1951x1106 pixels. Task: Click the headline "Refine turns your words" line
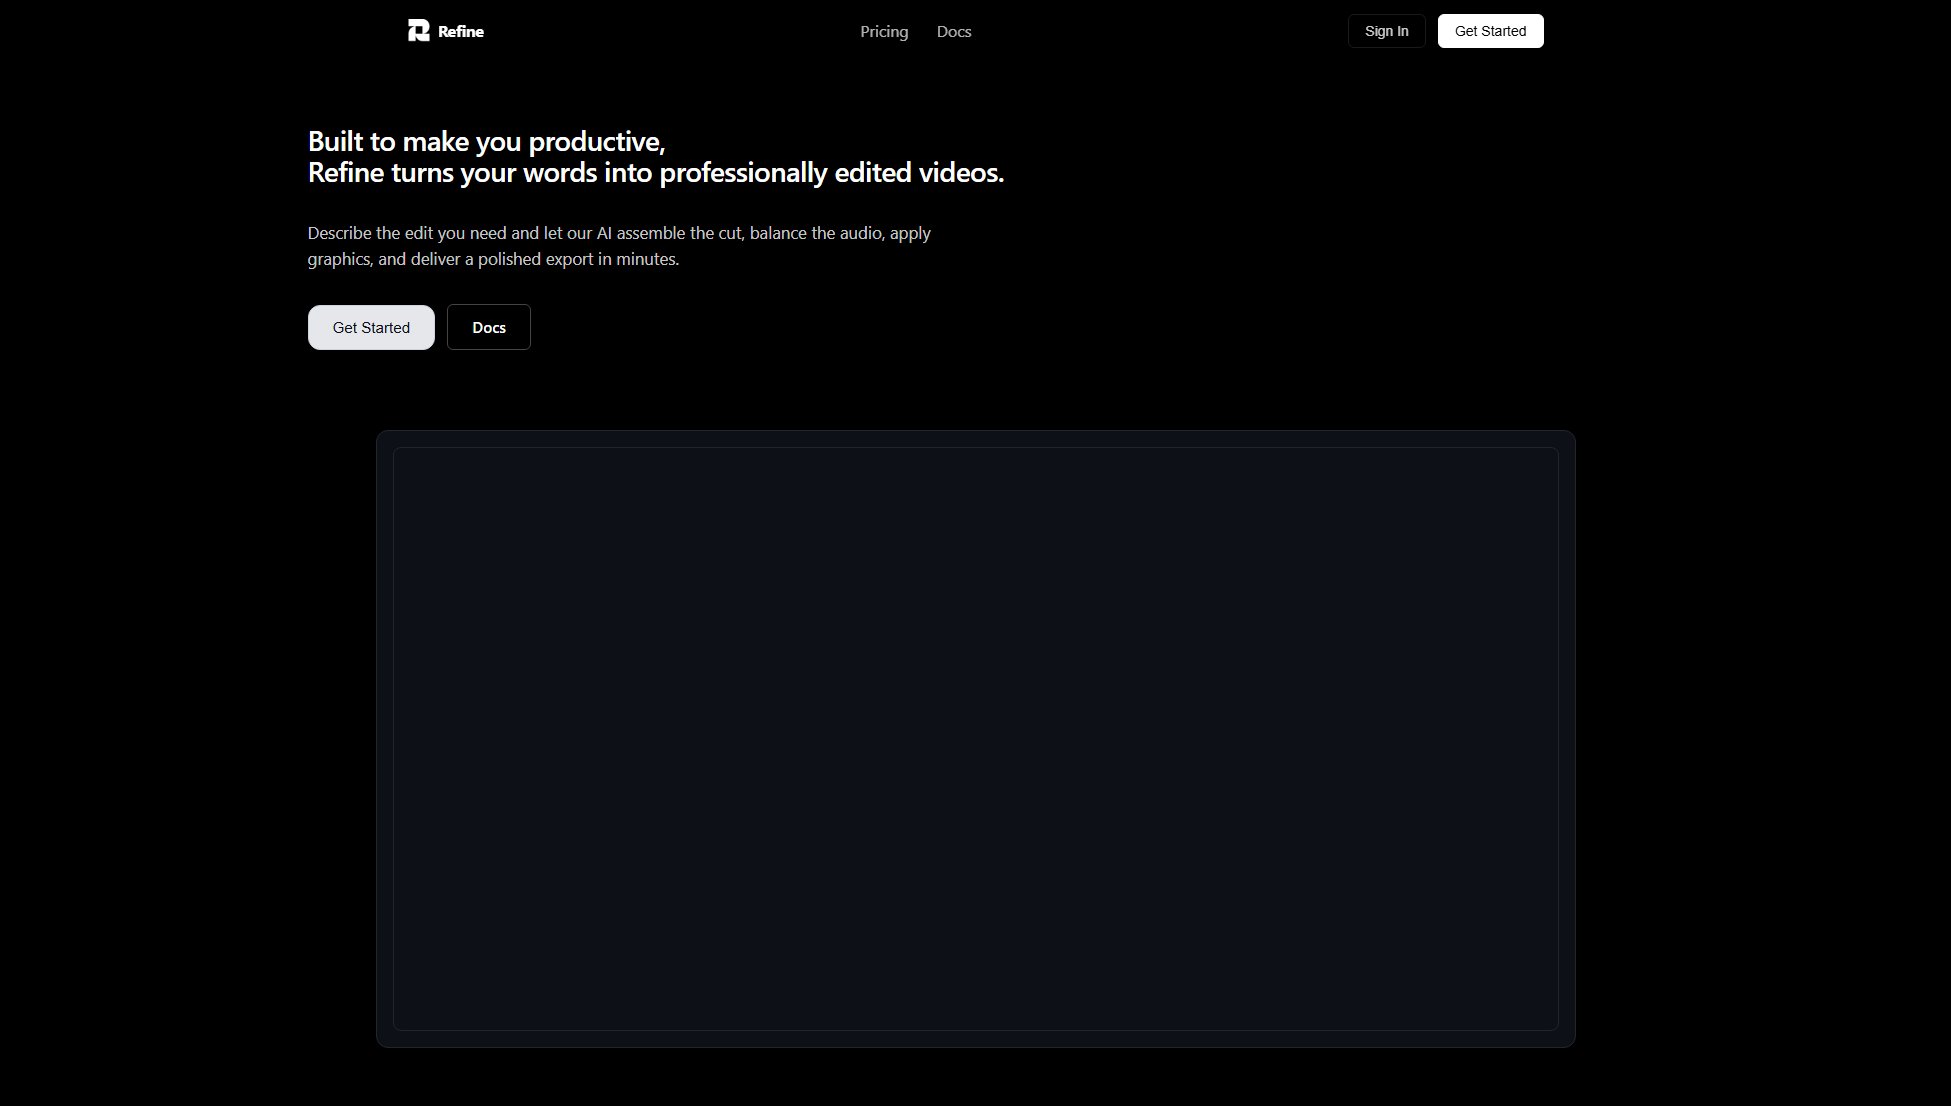[x=656, y=173]
